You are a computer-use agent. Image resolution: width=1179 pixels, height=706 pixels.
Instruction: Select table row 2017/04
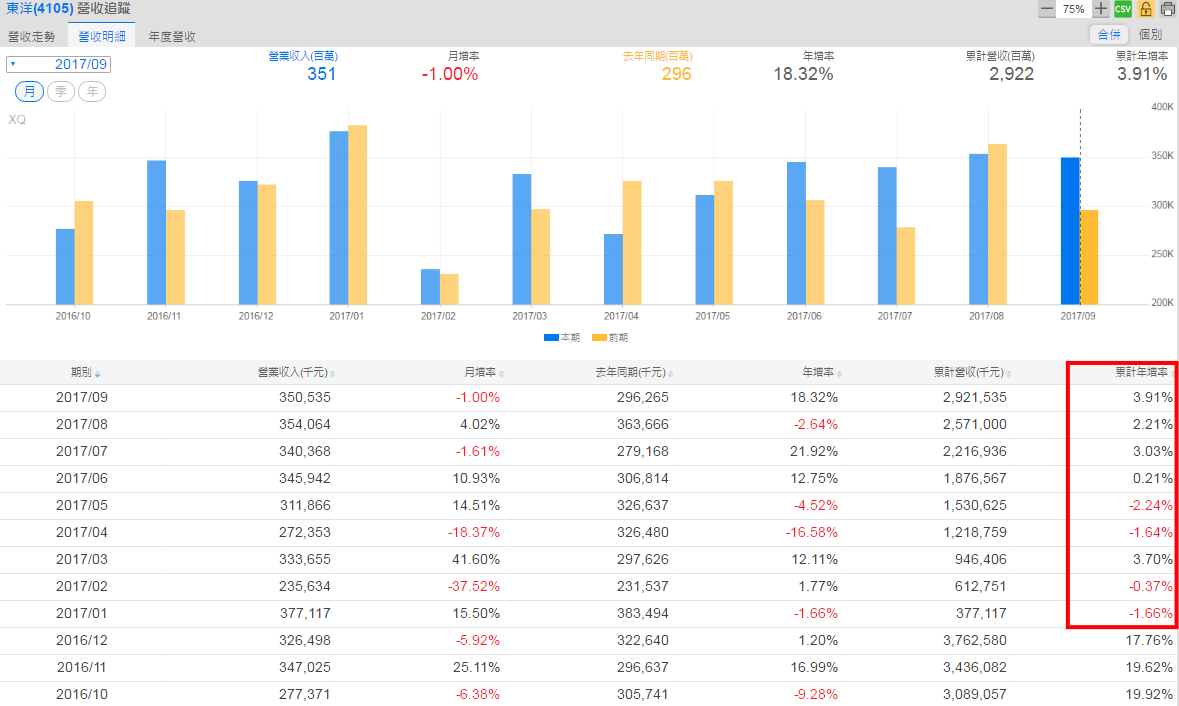[590, 533]
